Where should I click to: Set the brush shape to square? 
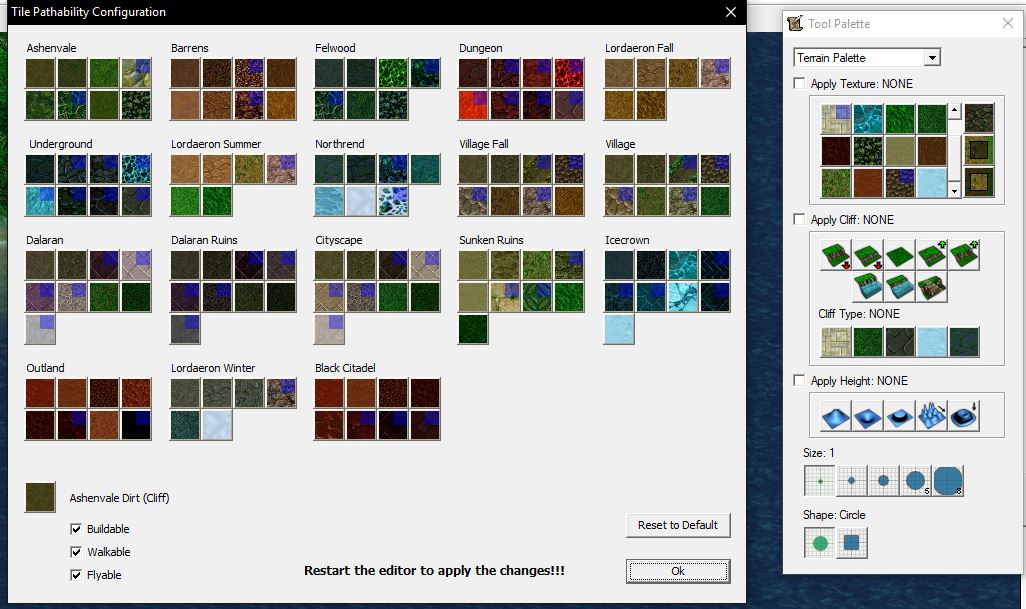[x=851, y=543]
